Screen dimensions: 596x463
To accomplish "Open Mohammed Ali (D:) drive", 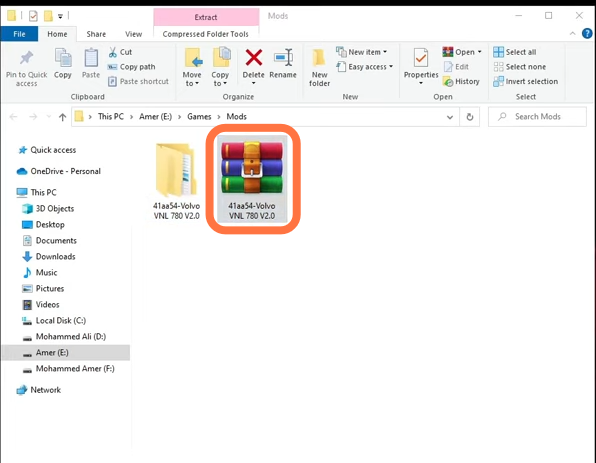I will (65, 336).
